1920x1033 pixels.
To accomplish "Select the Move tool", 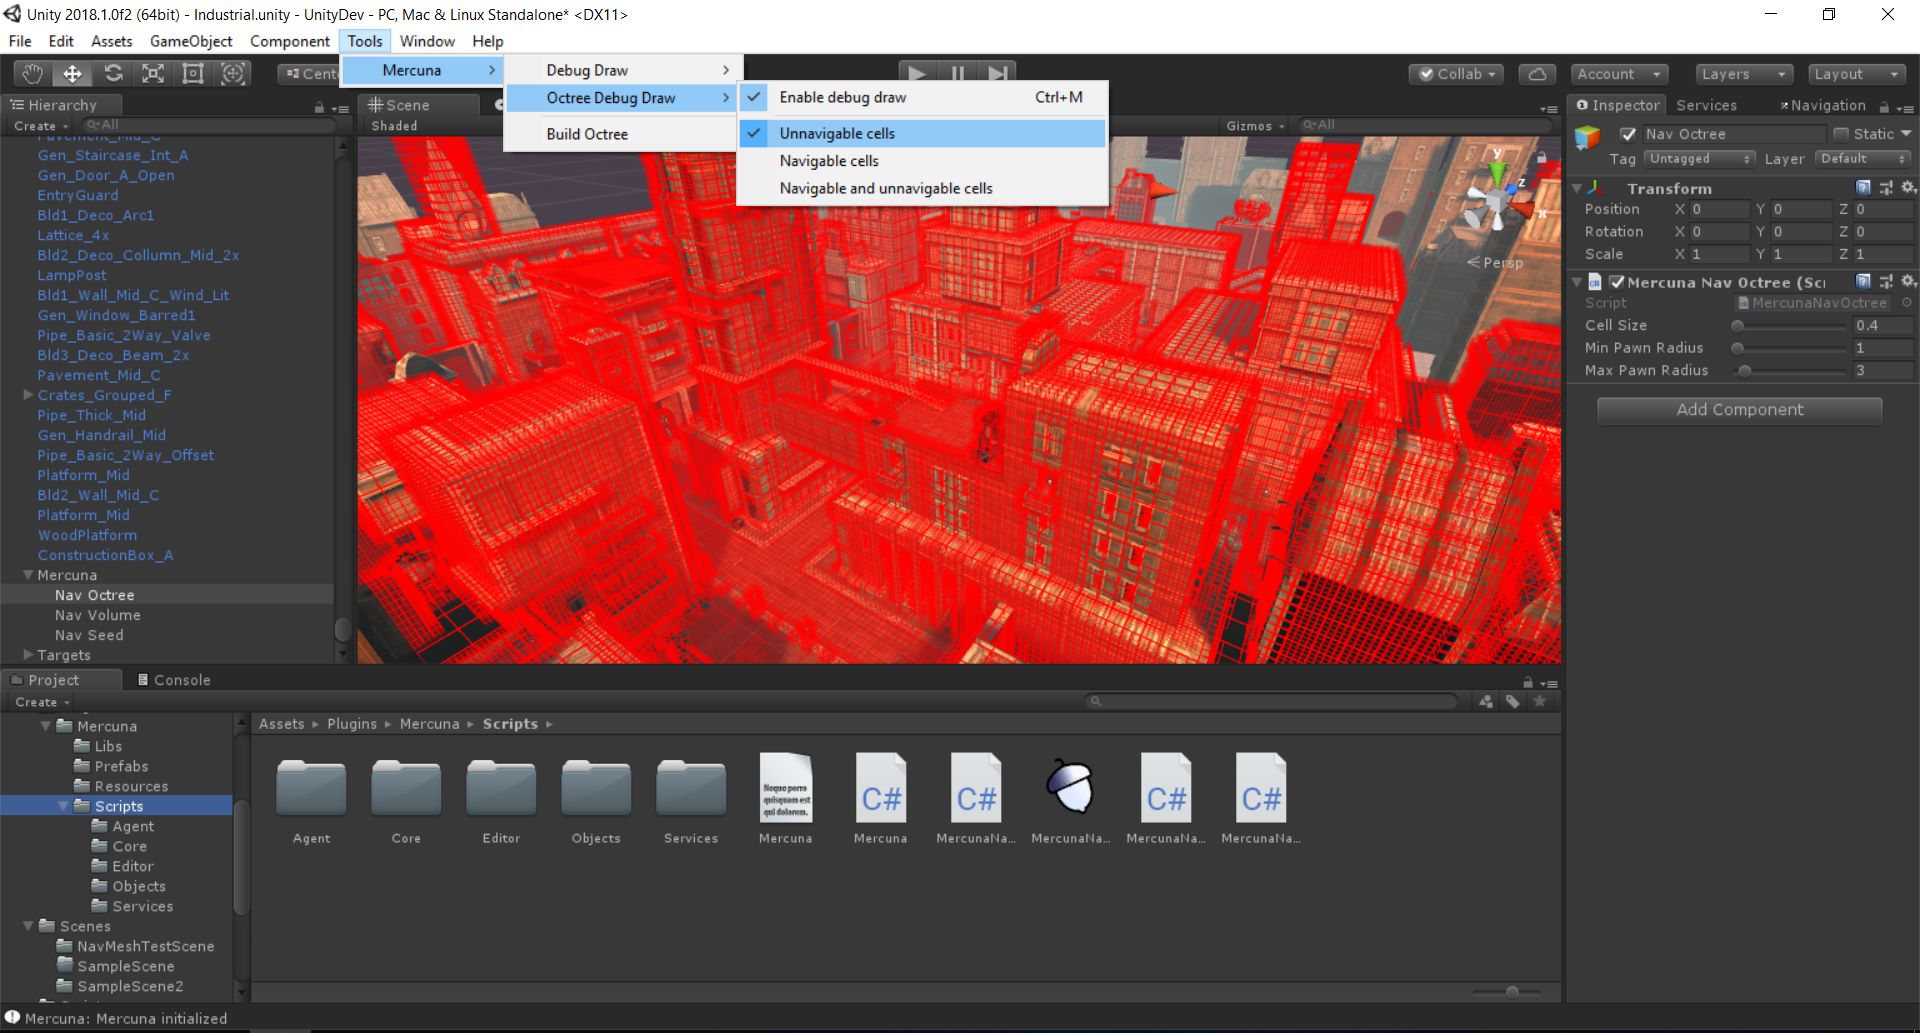I will point(73,74).
